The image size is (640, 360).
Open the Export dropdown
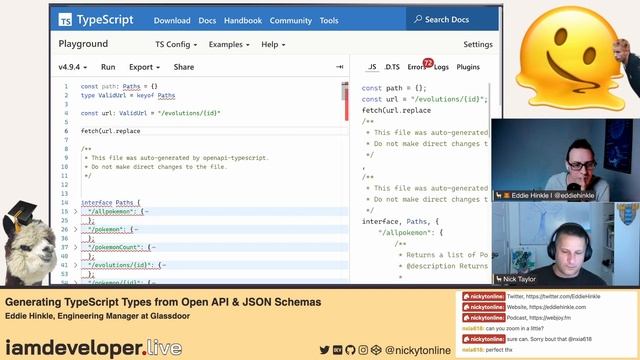coord(144,67)
